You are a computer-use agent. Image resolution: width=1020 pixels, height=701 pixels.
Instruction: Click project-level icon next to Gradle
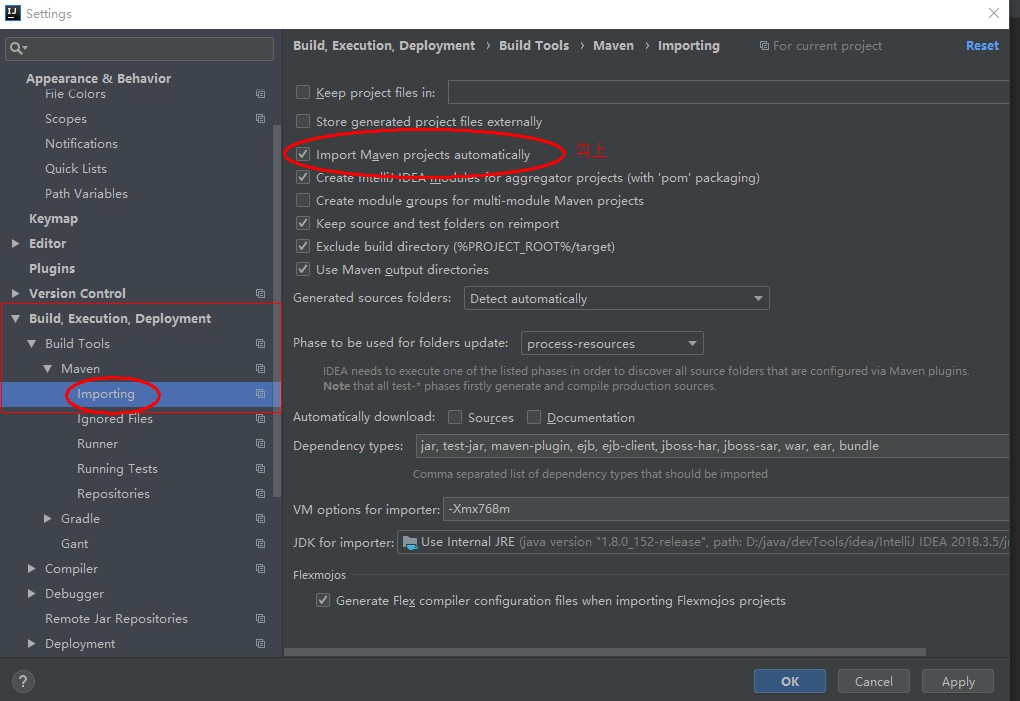(260, 518)
